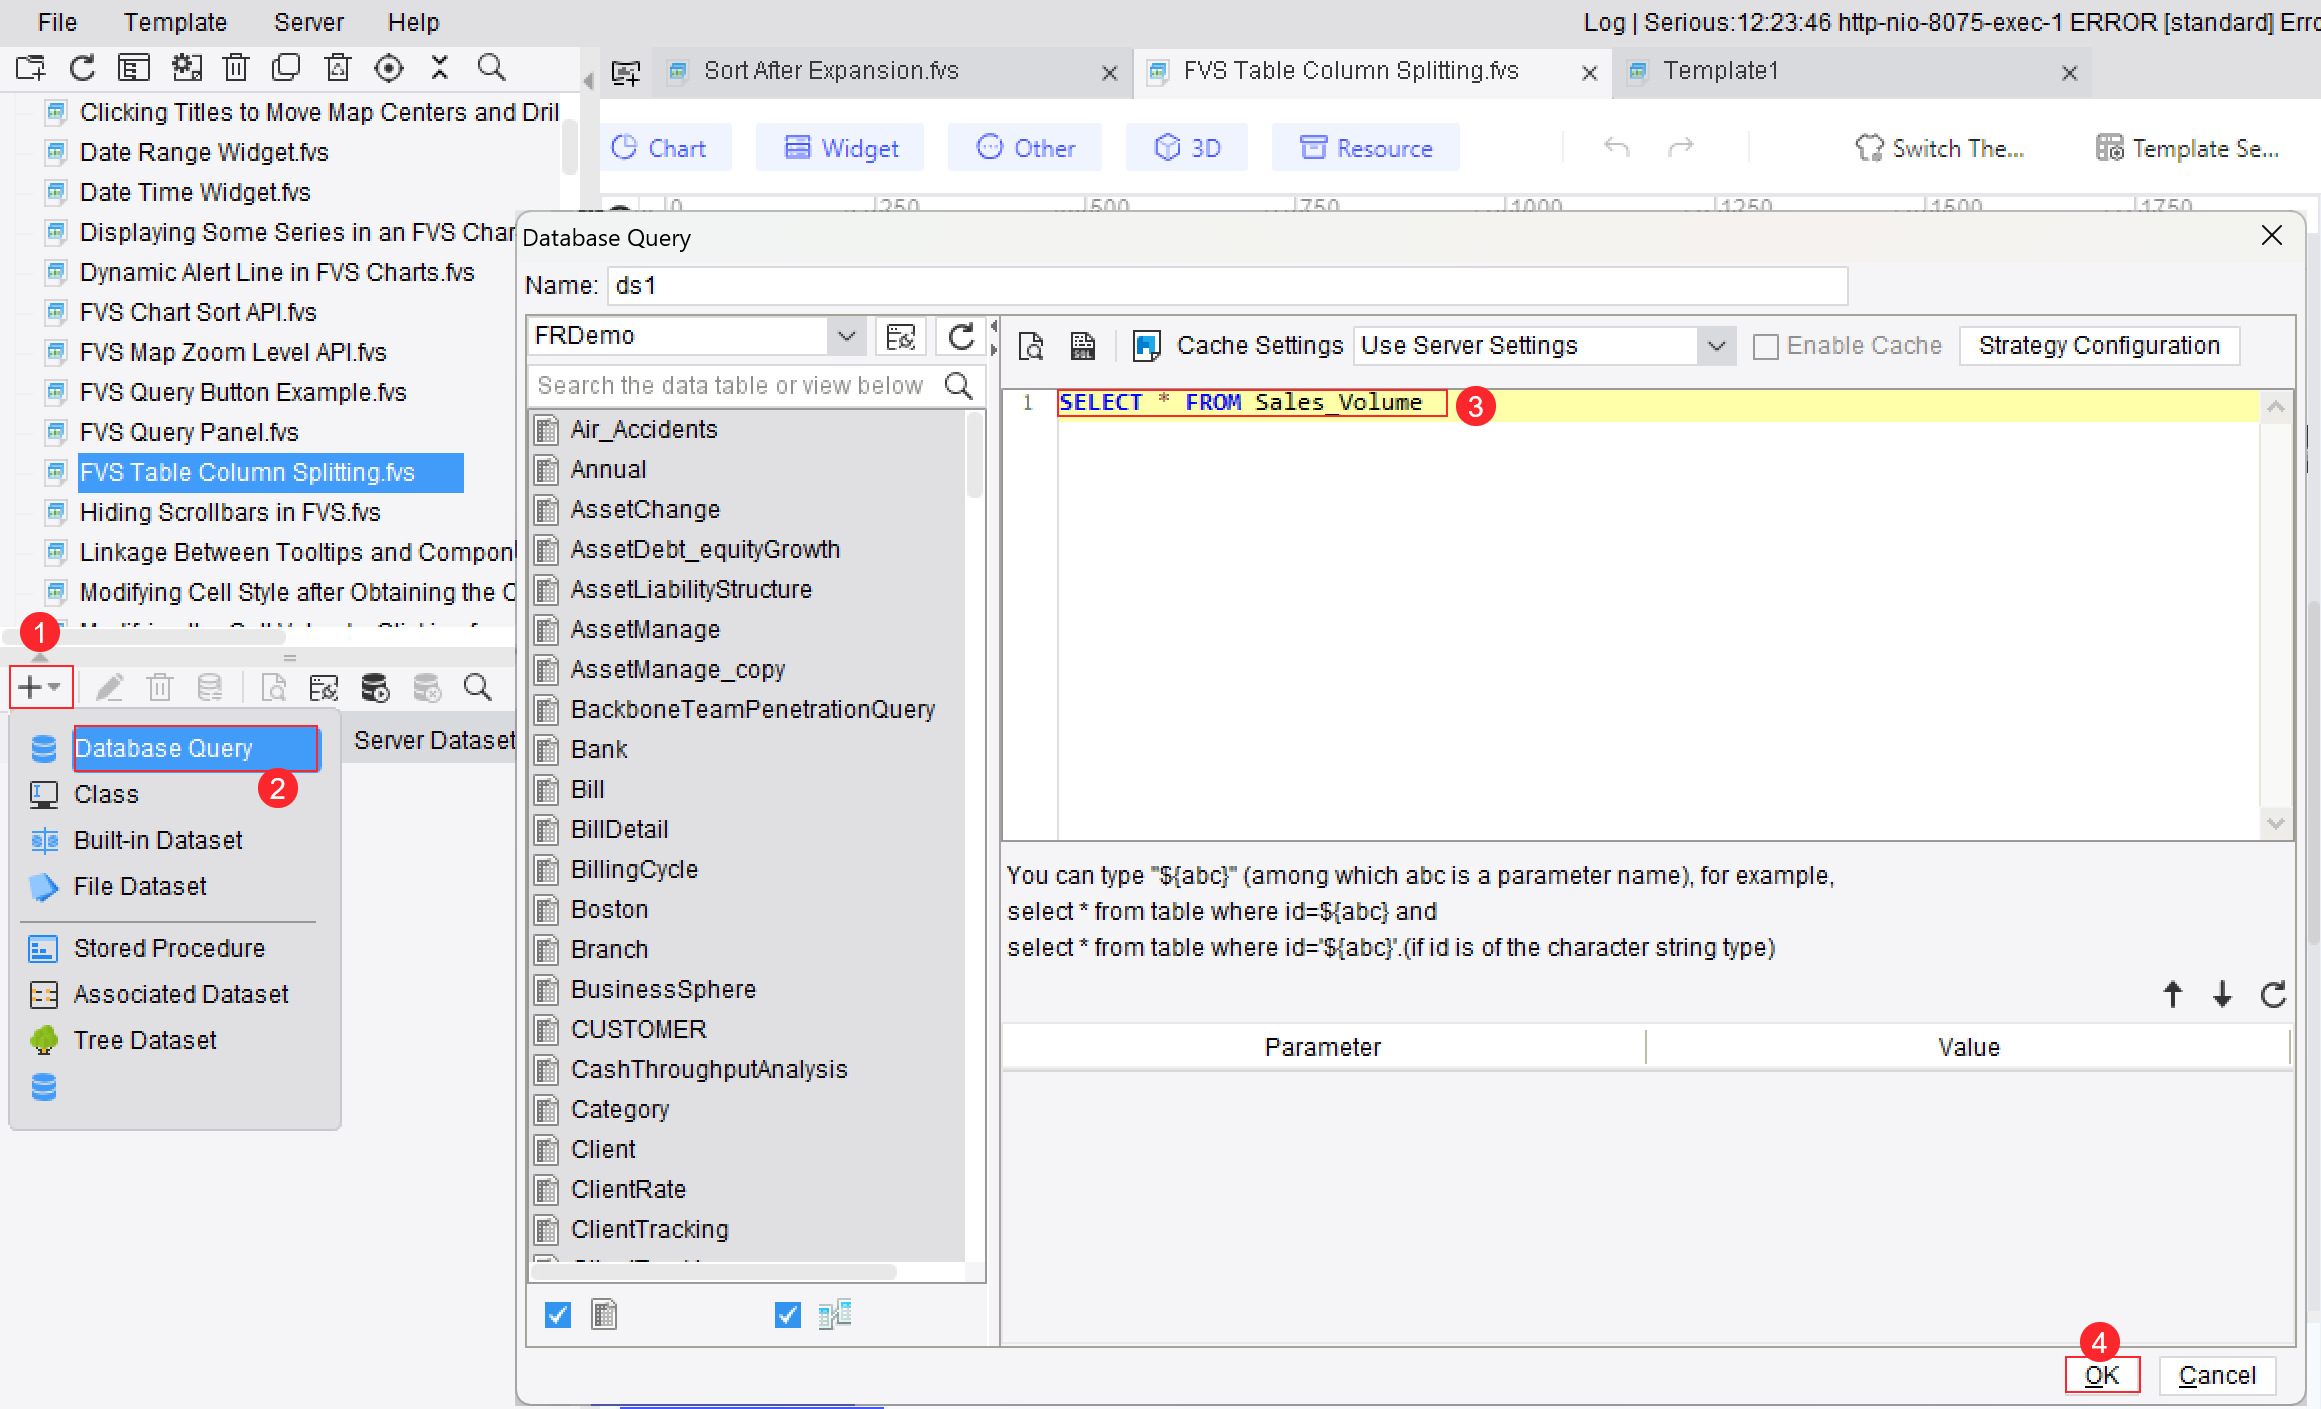This screenshot has height=1409, width=2321.
Task: Click the Strategy Configuration button
Action: [x=2099, y=346]
